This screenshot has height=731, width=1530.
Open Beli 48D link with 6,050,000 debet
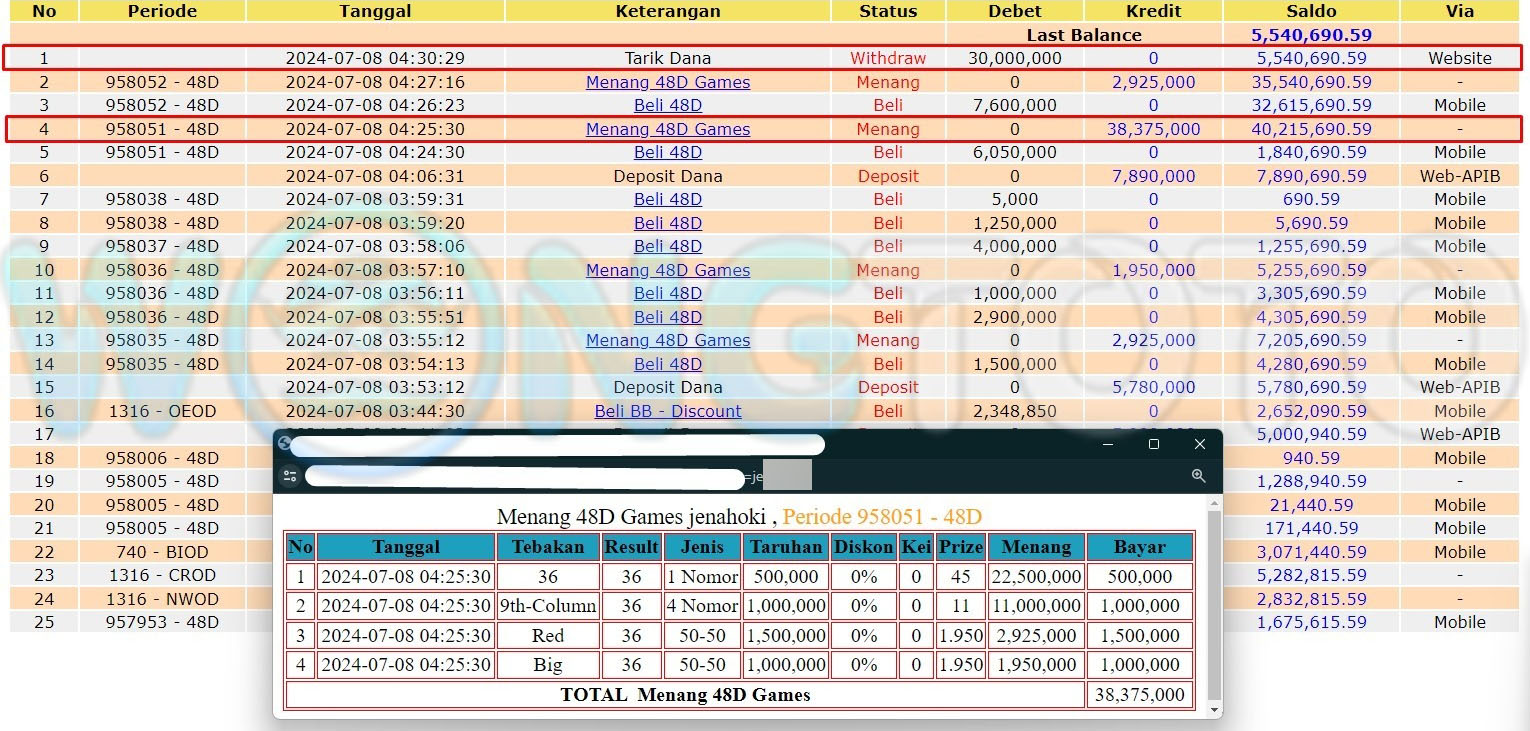click(668, 152)
